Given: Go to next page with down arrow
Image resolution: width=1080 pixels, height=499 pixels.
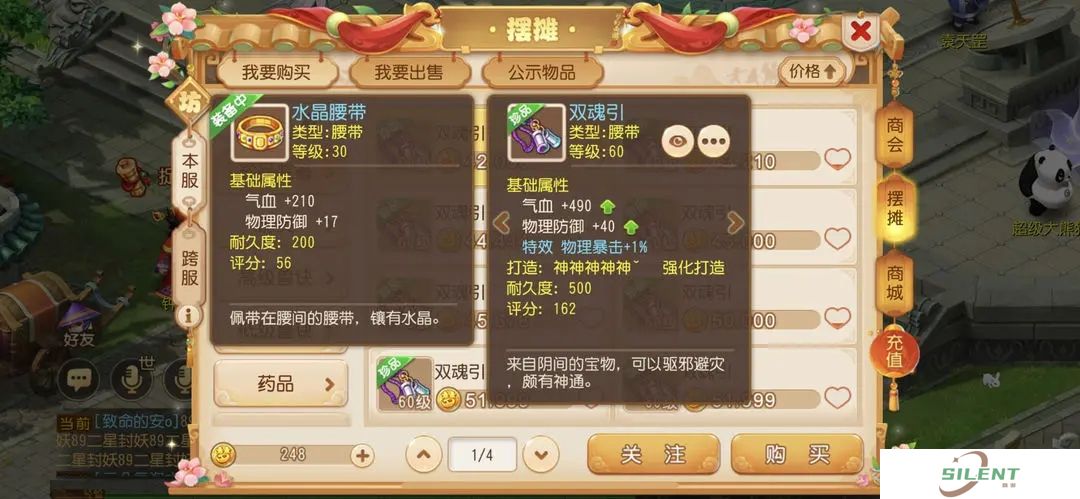Looking at the screenshot, I should tap(541, 455).
